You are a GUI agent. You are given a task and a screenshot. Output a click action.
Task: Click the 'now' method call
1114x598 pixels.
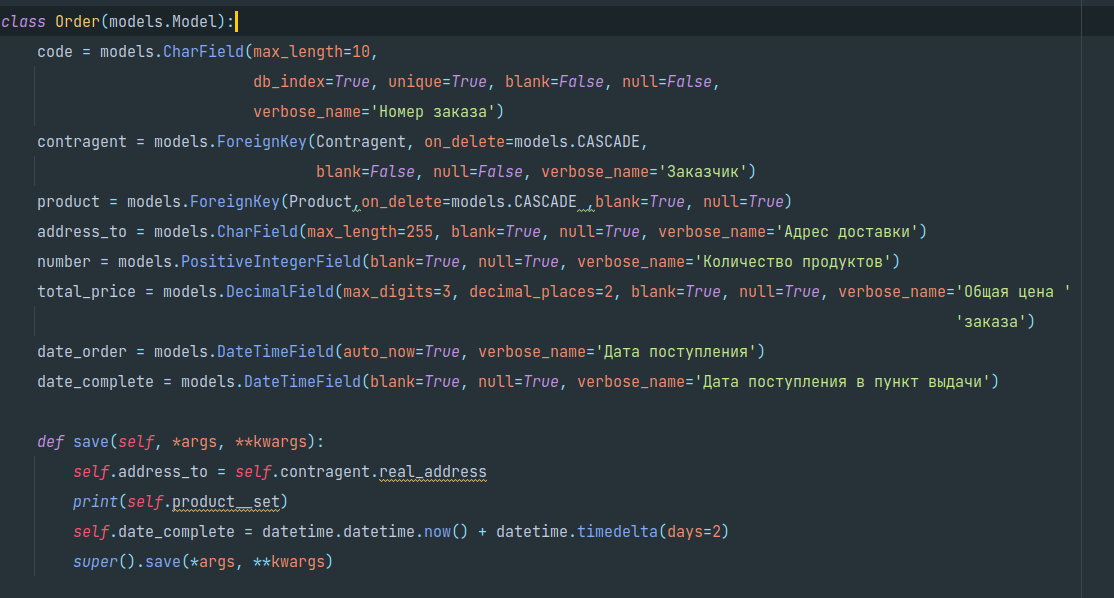438,531
